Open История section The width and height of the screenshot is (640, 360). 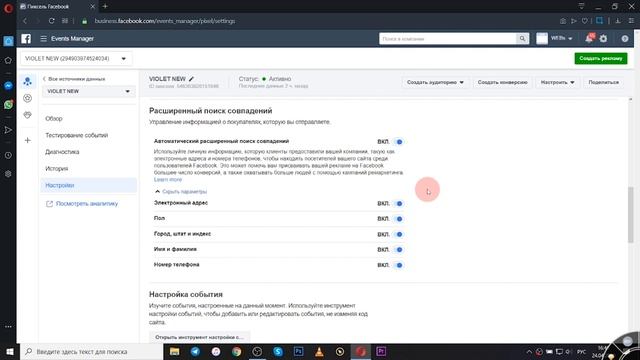click(57, 169)
